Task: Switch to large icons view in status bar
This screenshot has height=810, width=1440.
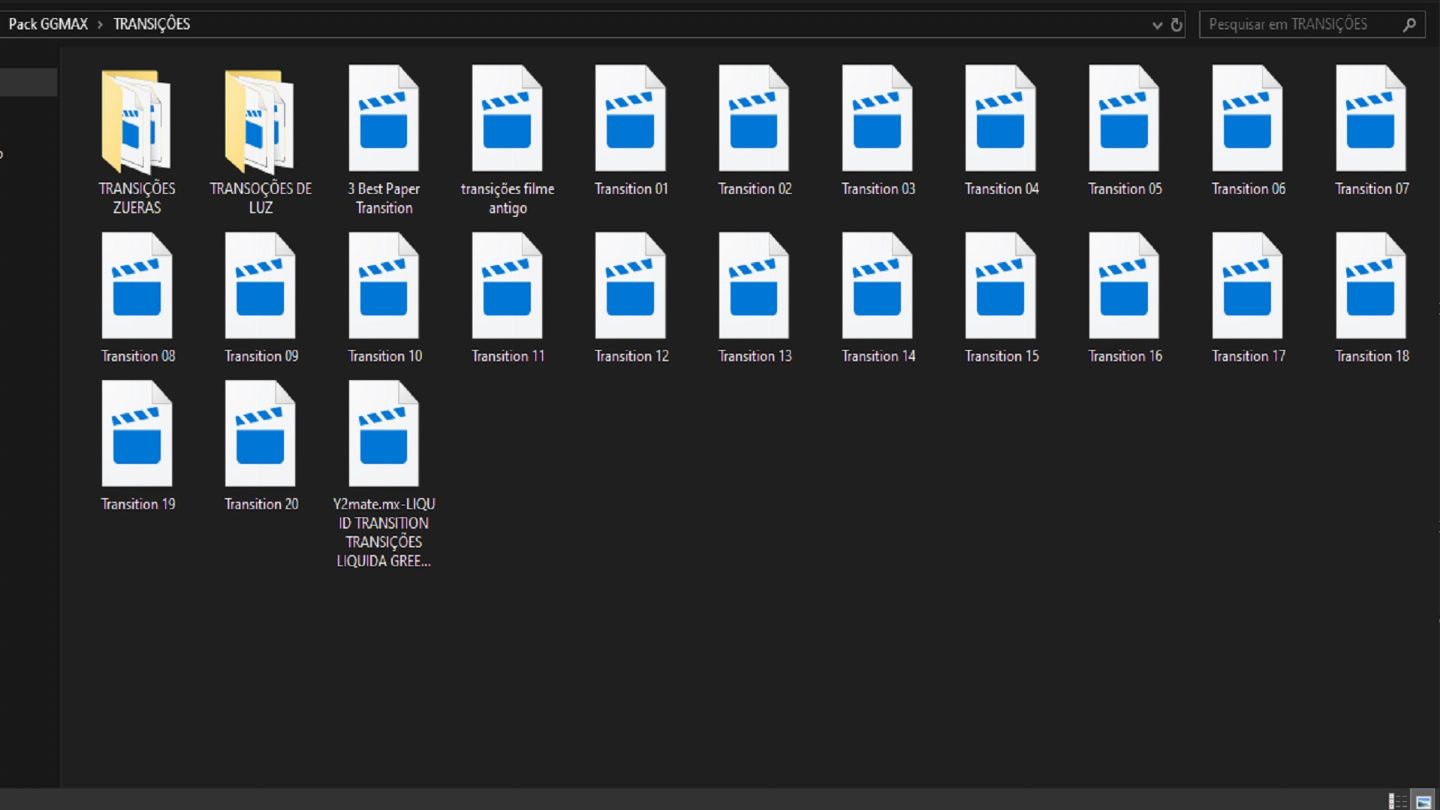Action: [x=1423, y=801]
